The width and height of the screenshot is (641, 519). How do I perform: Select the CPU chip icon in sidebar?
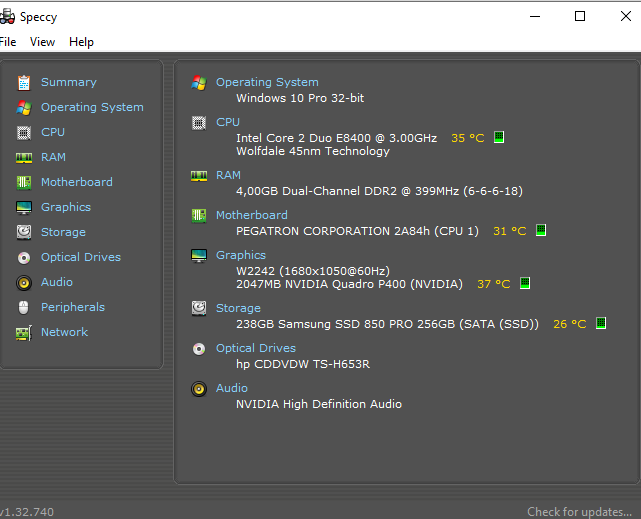point(24,132)
